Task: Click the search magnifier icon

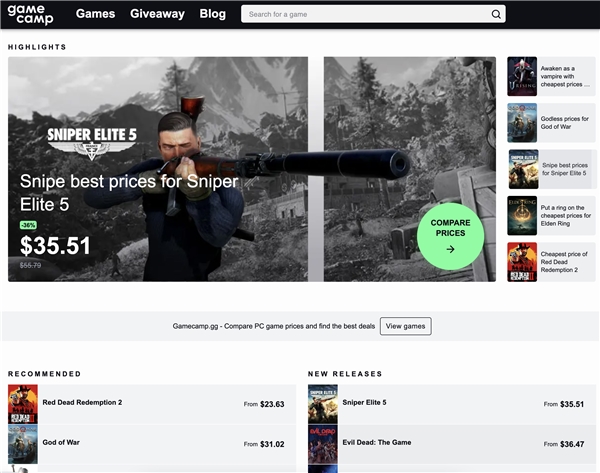Action: click(x=496, y=15)
